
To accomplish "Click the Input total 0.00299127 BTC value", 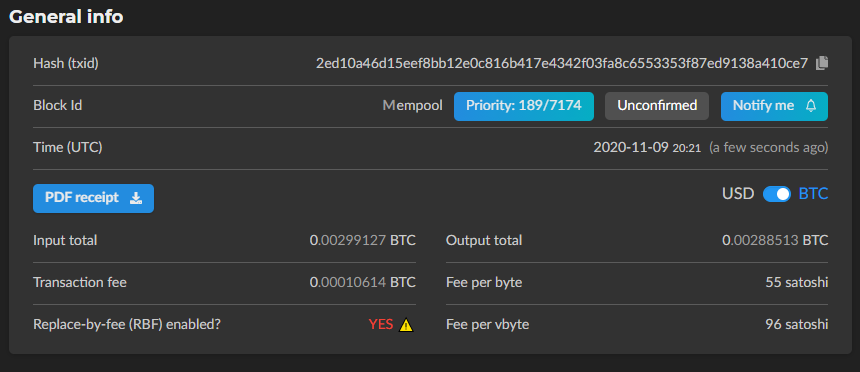I will coord(363,240).
